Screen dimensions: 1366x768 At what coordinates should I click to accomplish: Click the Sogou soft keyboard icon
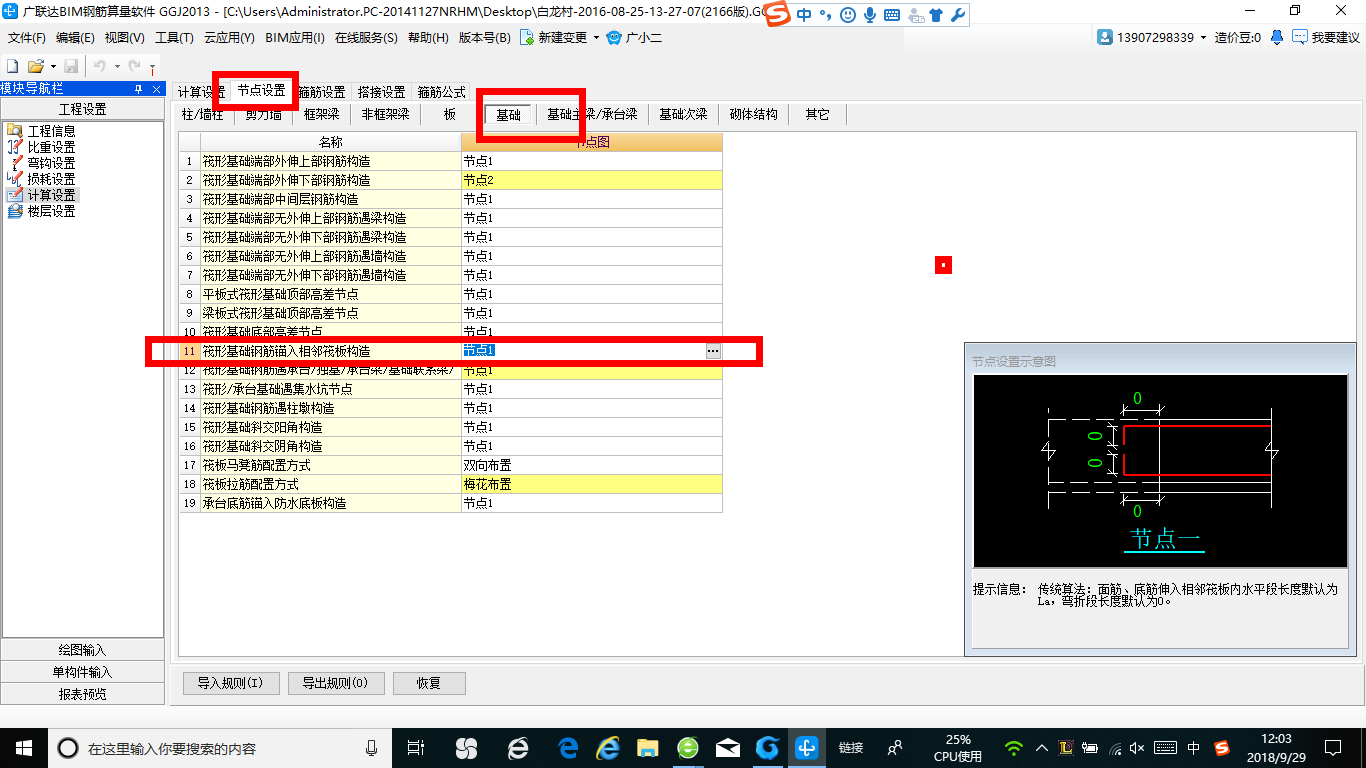click(x=891, y=15)
